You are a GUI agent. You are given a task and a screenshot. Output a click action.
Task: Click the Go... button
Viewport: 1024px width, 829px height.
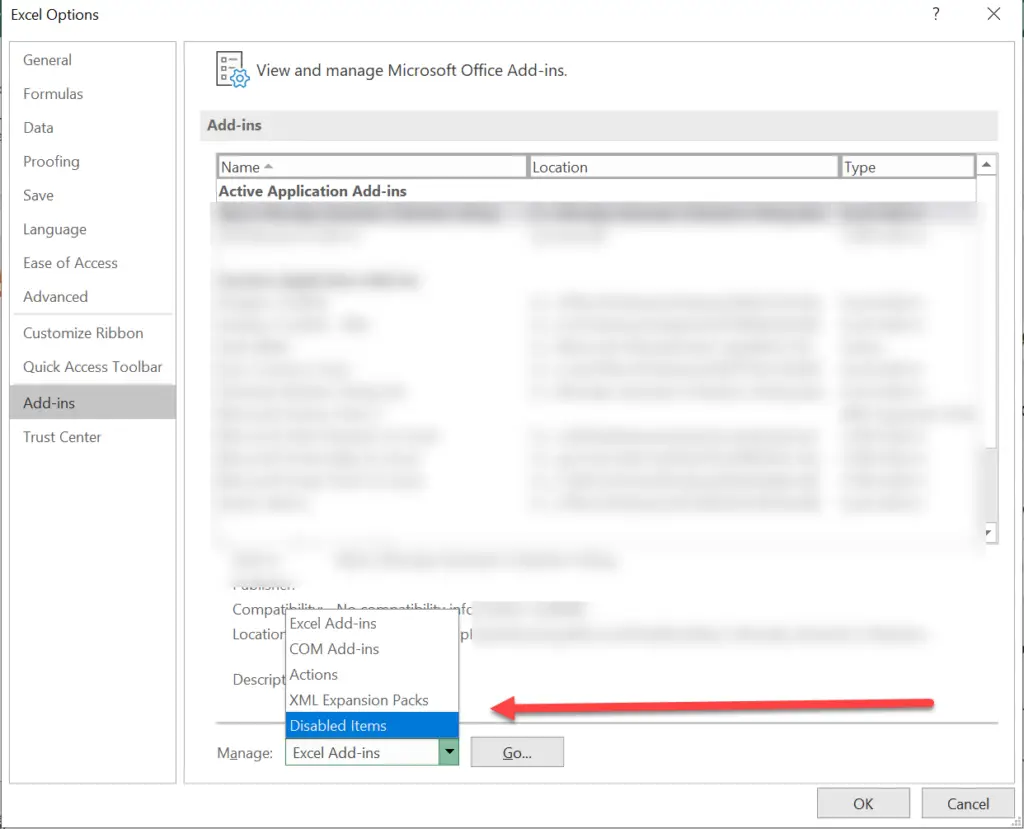click(x=517, y=753)
